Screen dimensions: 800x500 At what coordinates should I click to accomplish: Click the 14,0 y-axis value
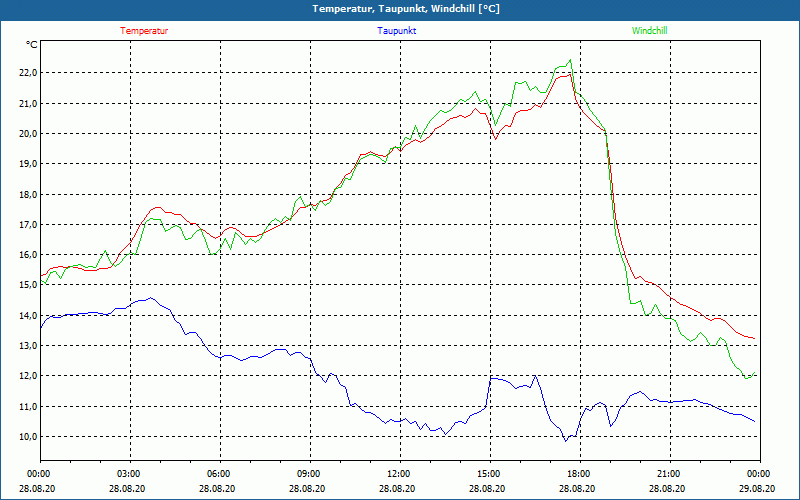coord(29,315)
